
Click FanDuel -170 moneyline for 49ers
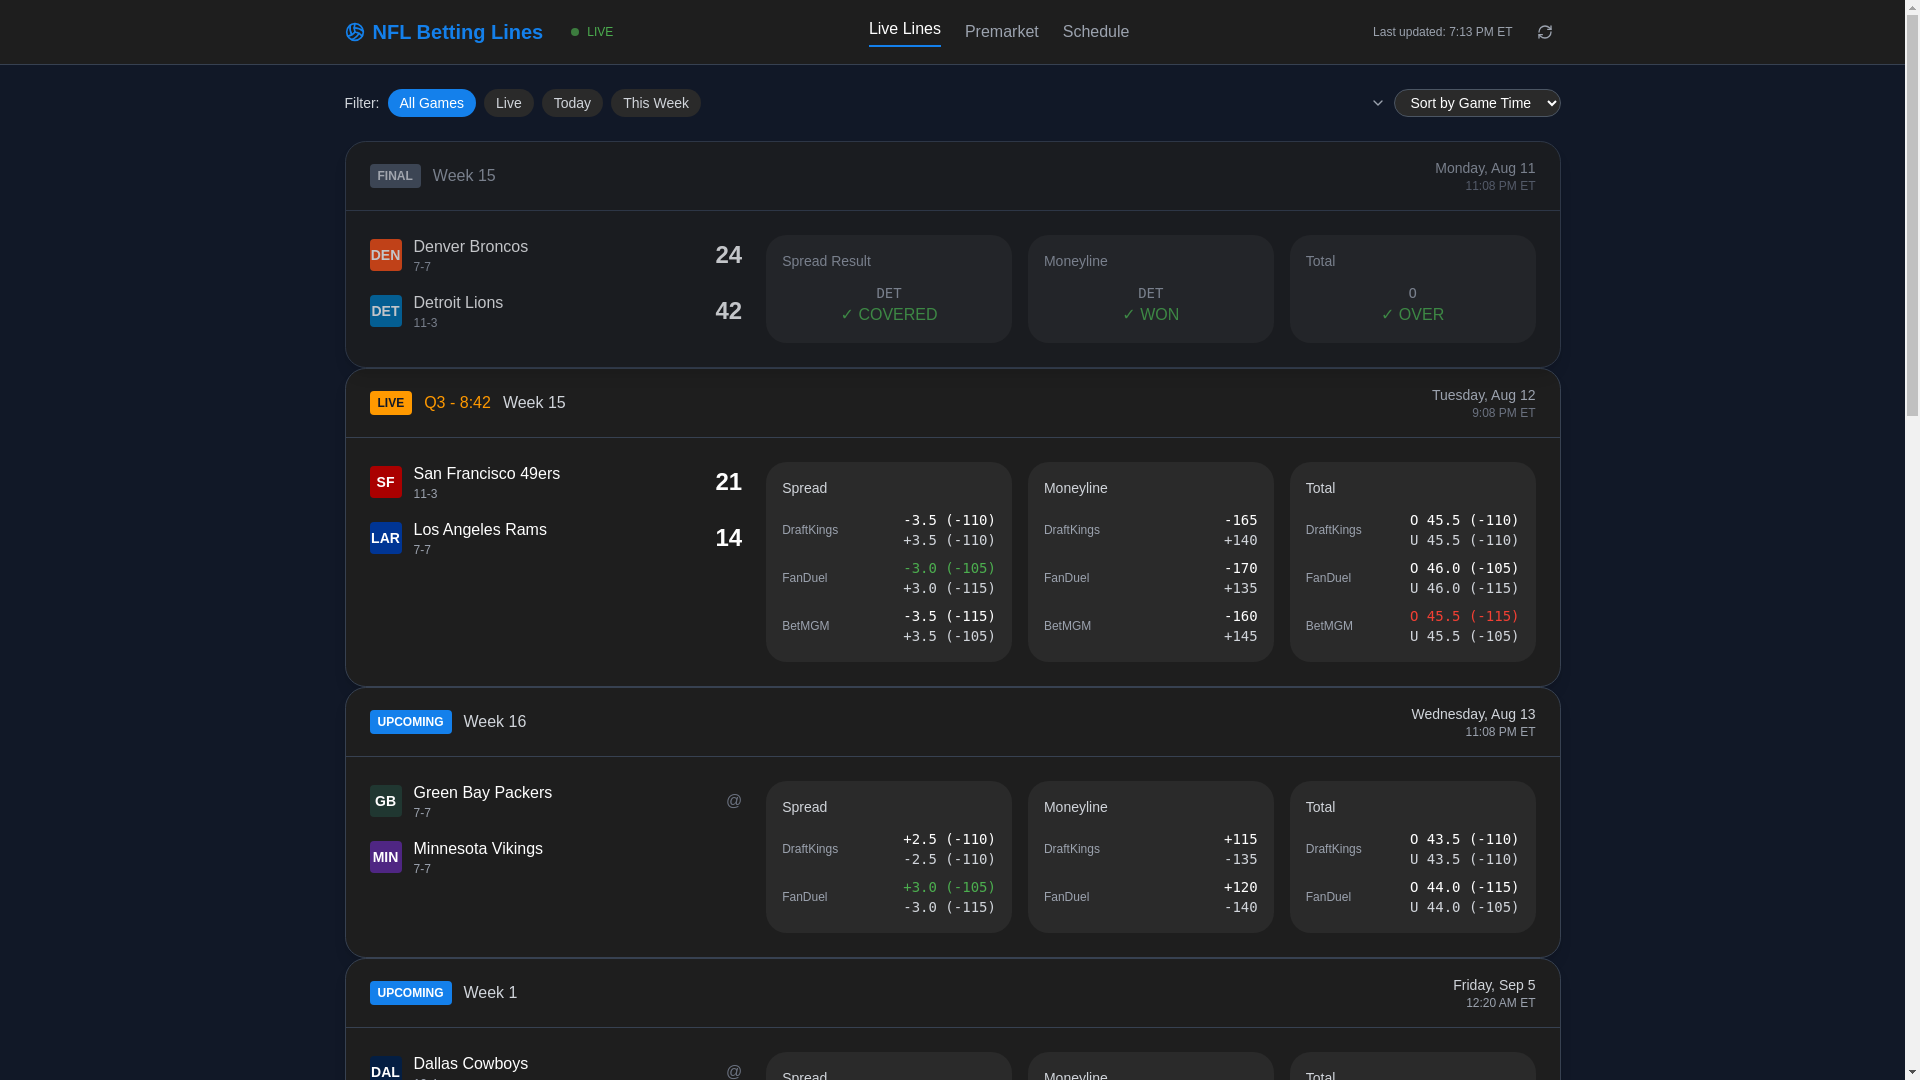(x=1240, y=568)
